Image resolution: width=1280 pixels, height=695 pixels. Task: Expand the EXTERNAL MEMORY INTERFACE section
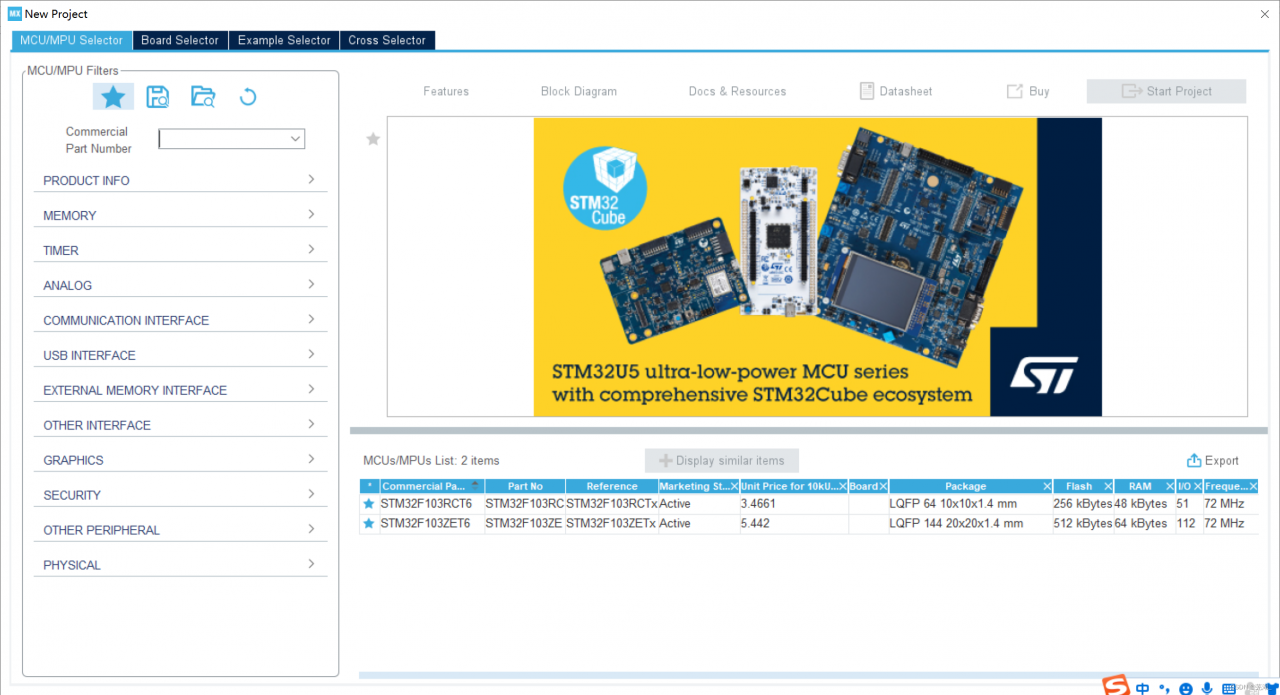coord(180,390)
